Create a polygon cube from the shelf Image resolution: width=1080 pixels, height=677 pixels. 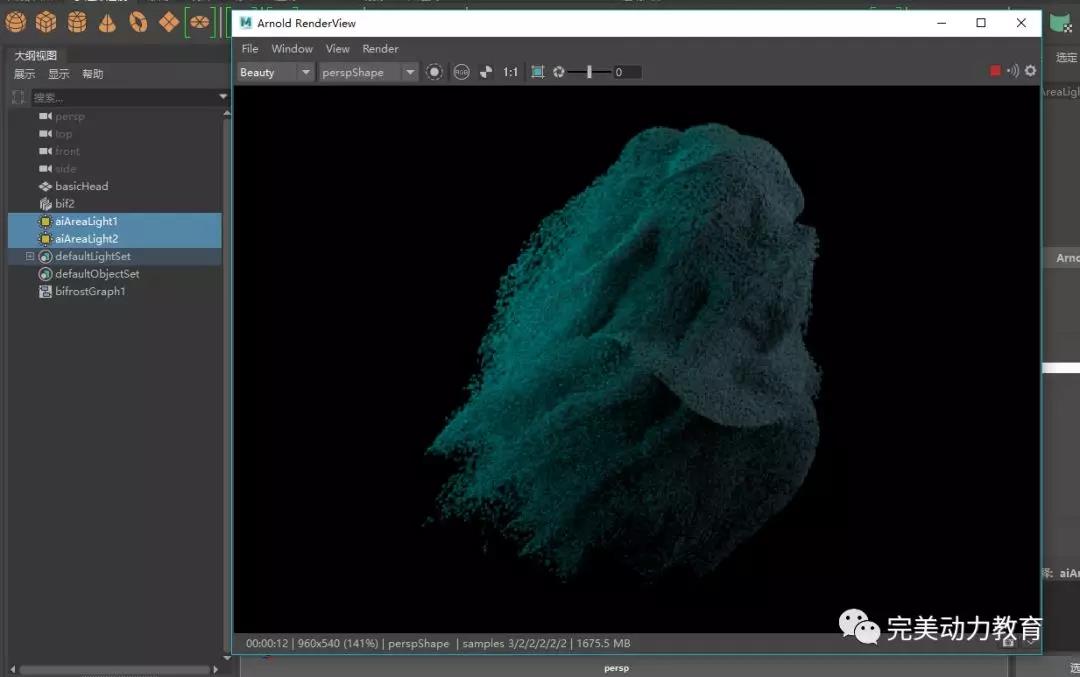46,21
